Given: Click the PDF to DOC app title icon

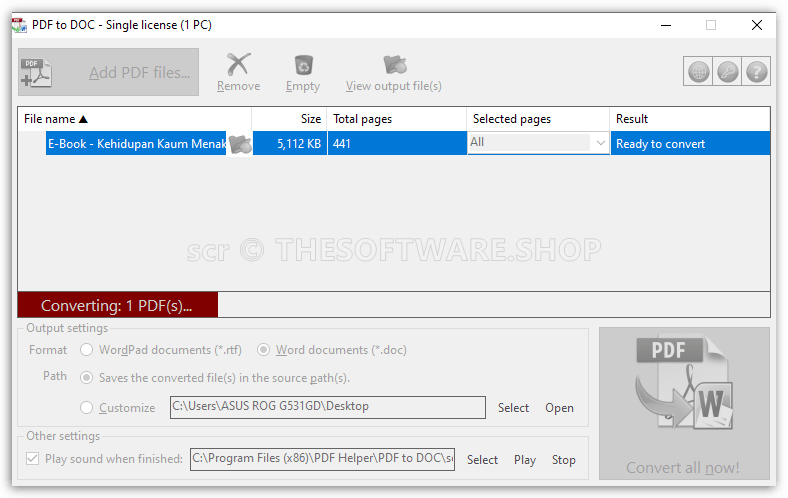Looking at the screenshot, I should tap(20, 25).
